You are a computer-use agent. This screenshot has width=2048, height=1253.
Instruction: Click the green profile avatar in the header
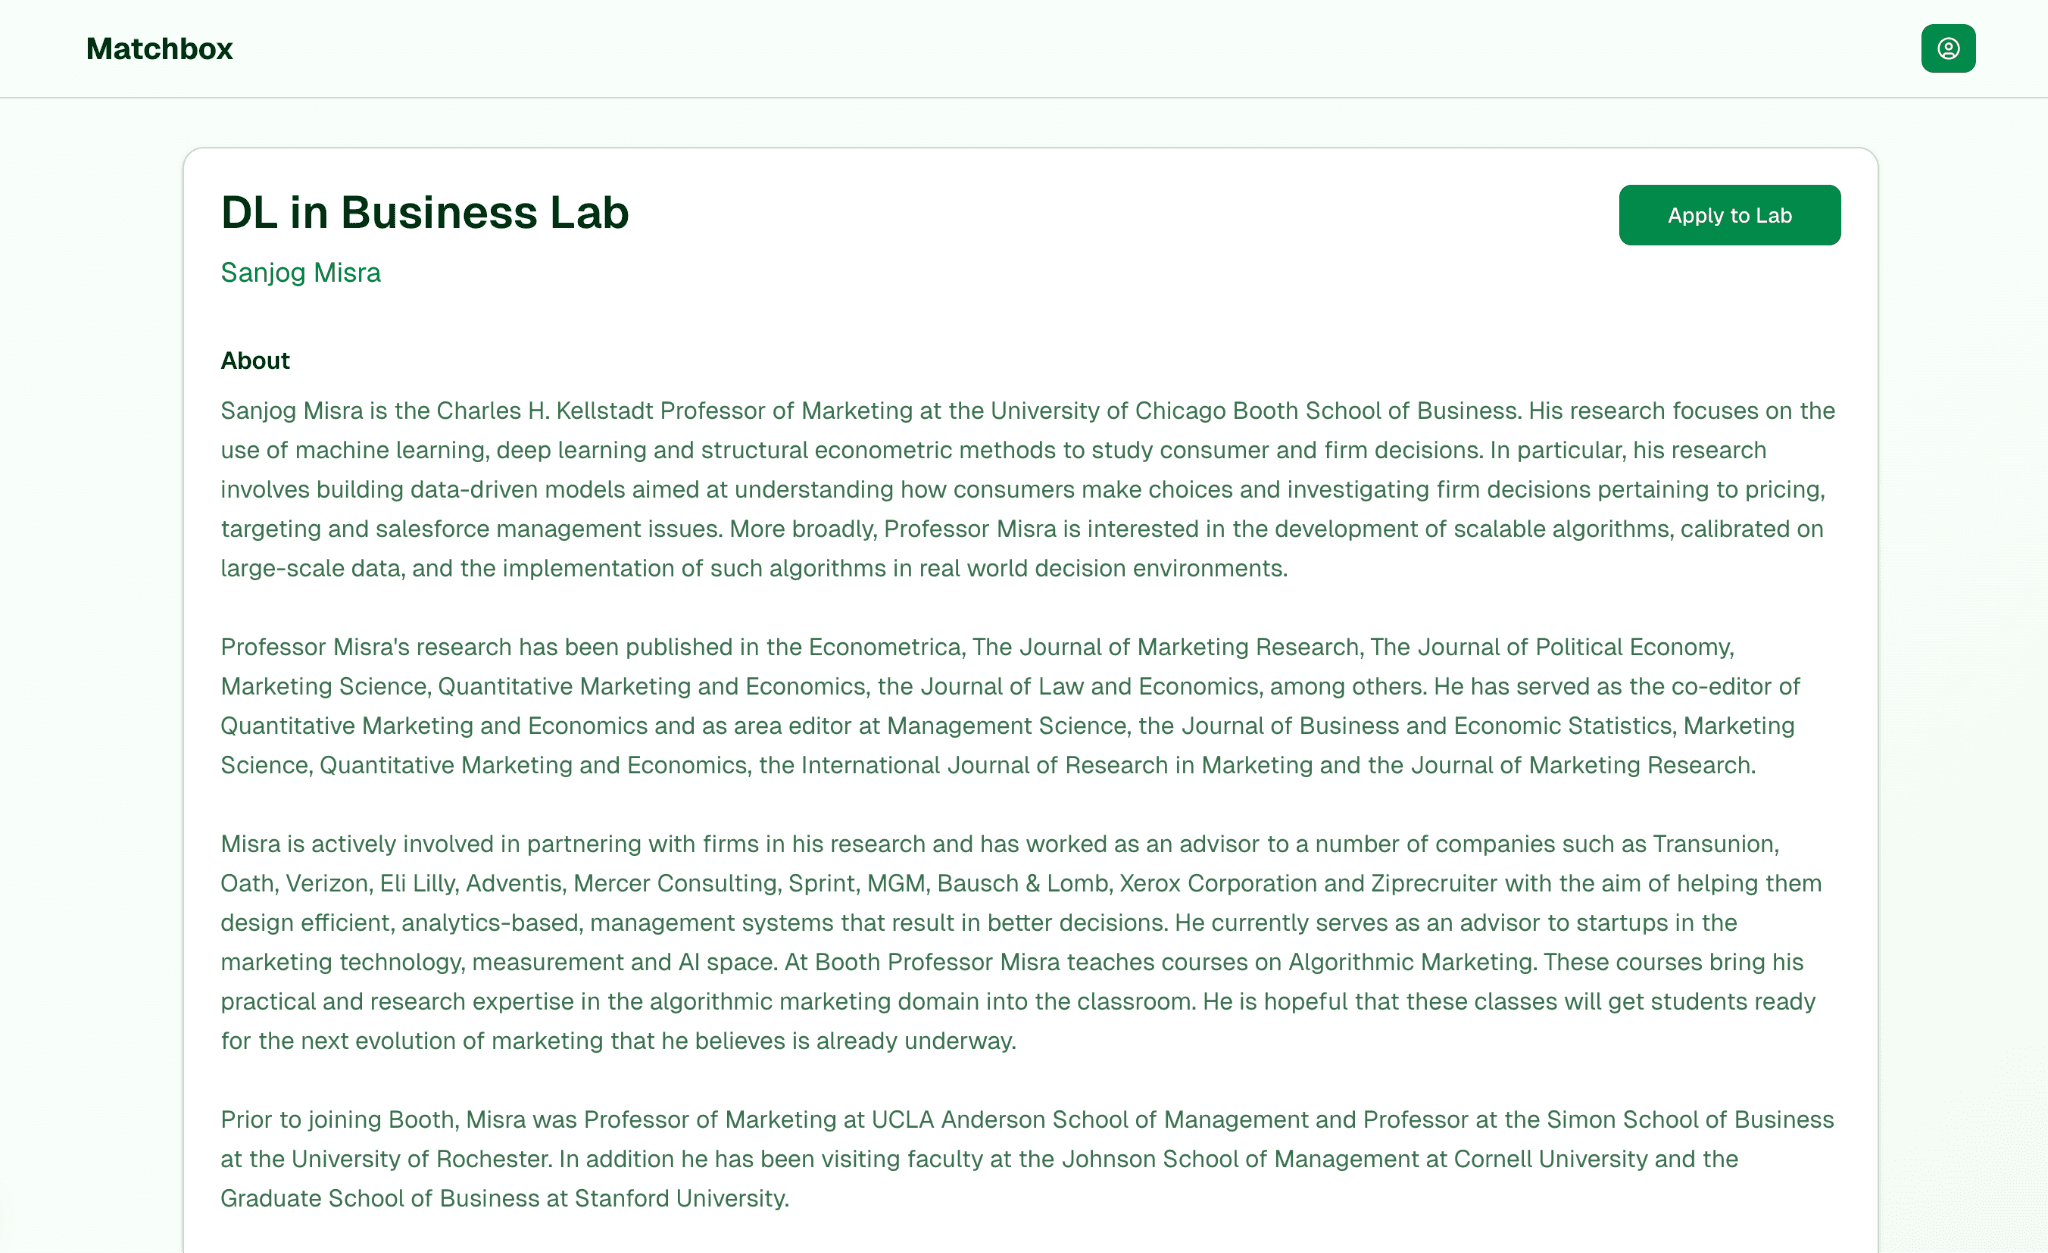1947,47
